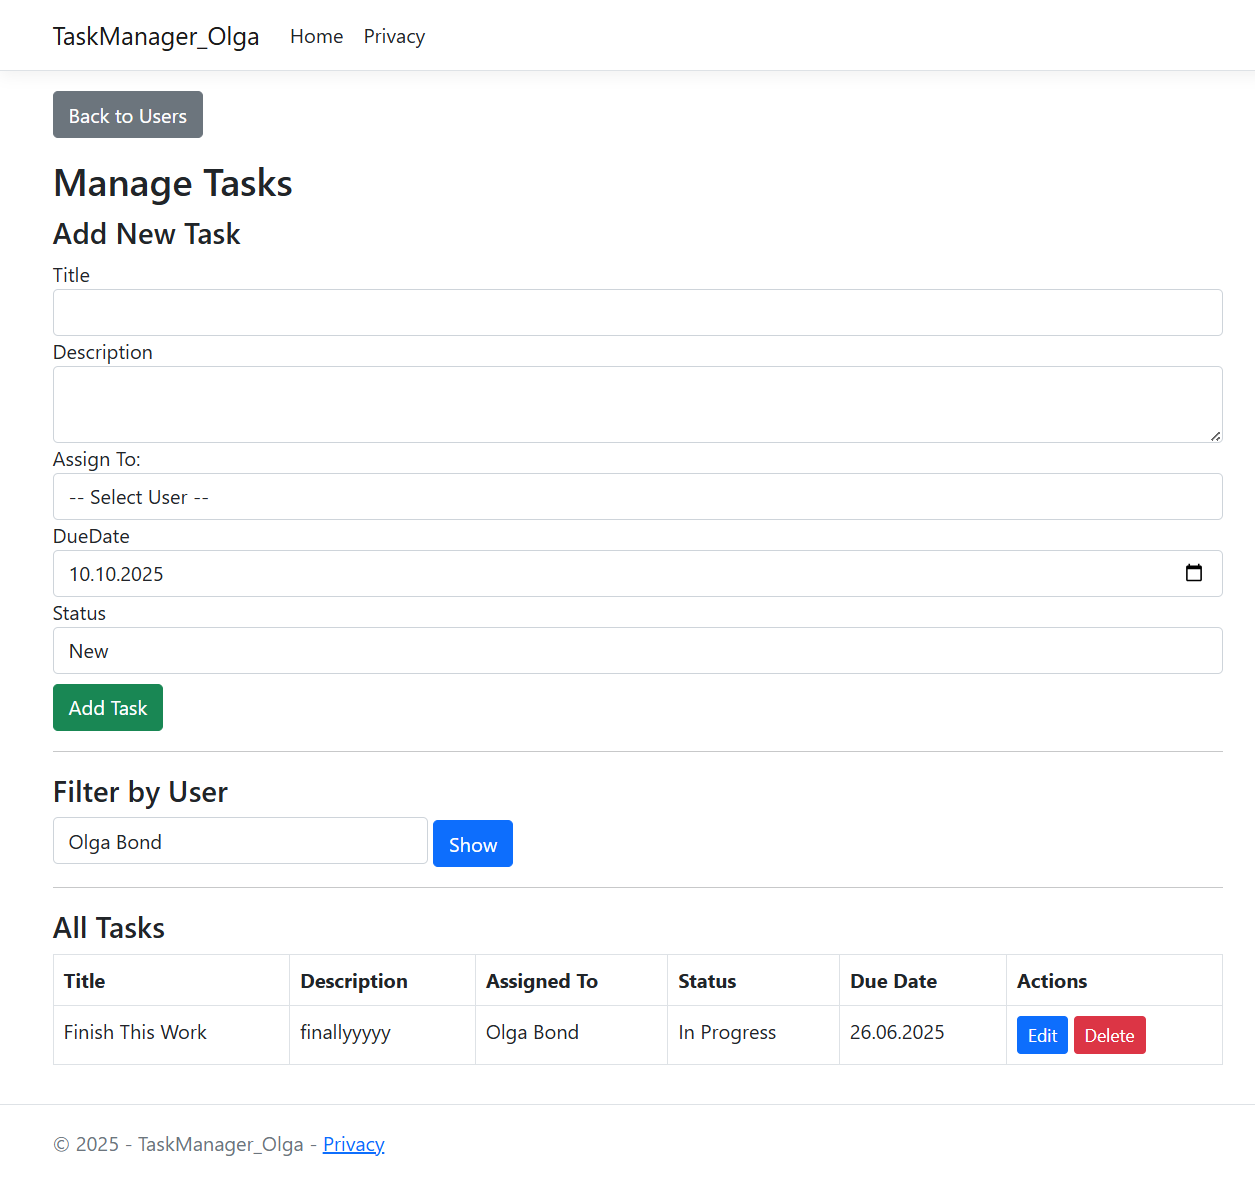This screenshot has width=1255, height=1180.
Task: Delete the Finish This Work task
Action: (1109, 1036)
